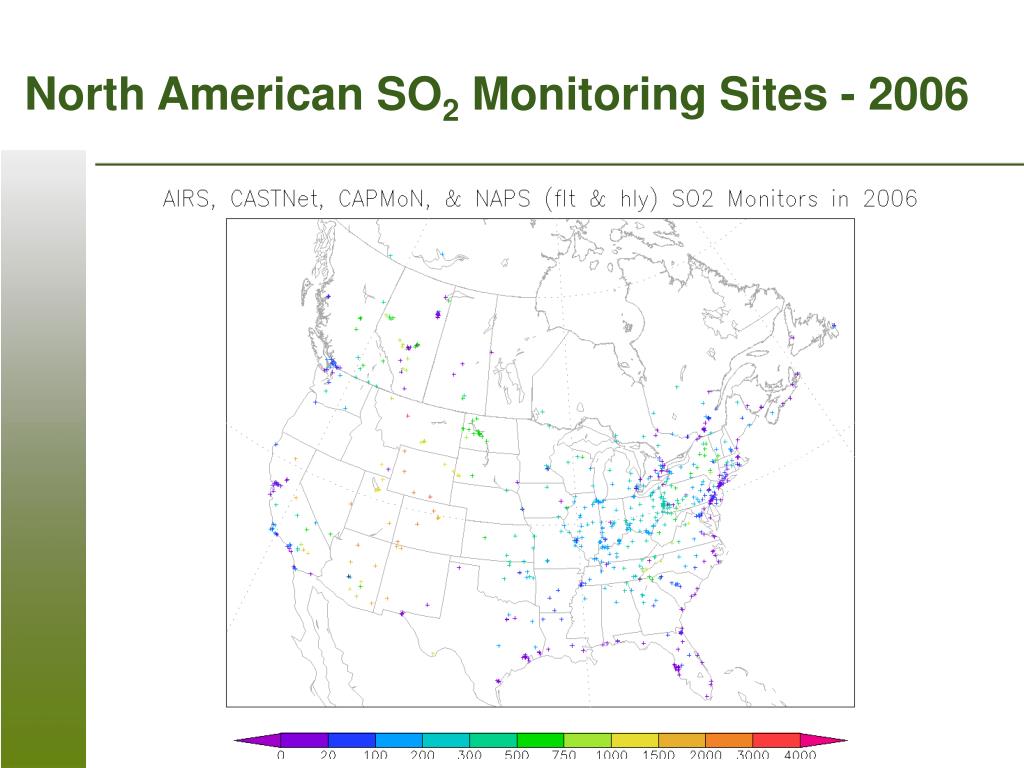
Task: Click the "200" label under the color bar
Action: tap(423, 754)
